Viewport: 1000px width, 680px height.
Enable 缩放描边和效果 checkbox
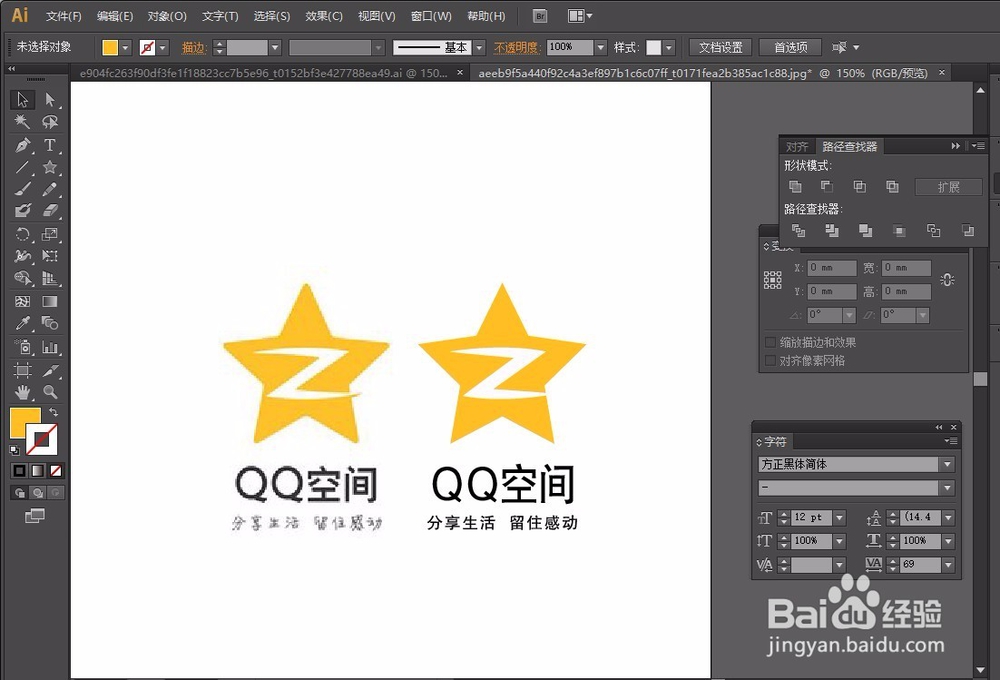click(x=770, y=342)
